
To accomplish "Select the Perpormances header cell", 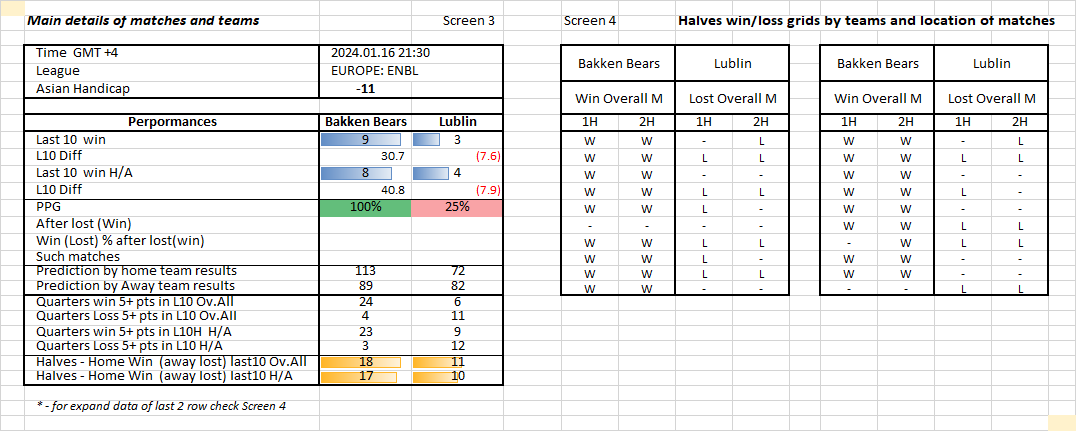I will pyautogui.click(x=170, y=122).
